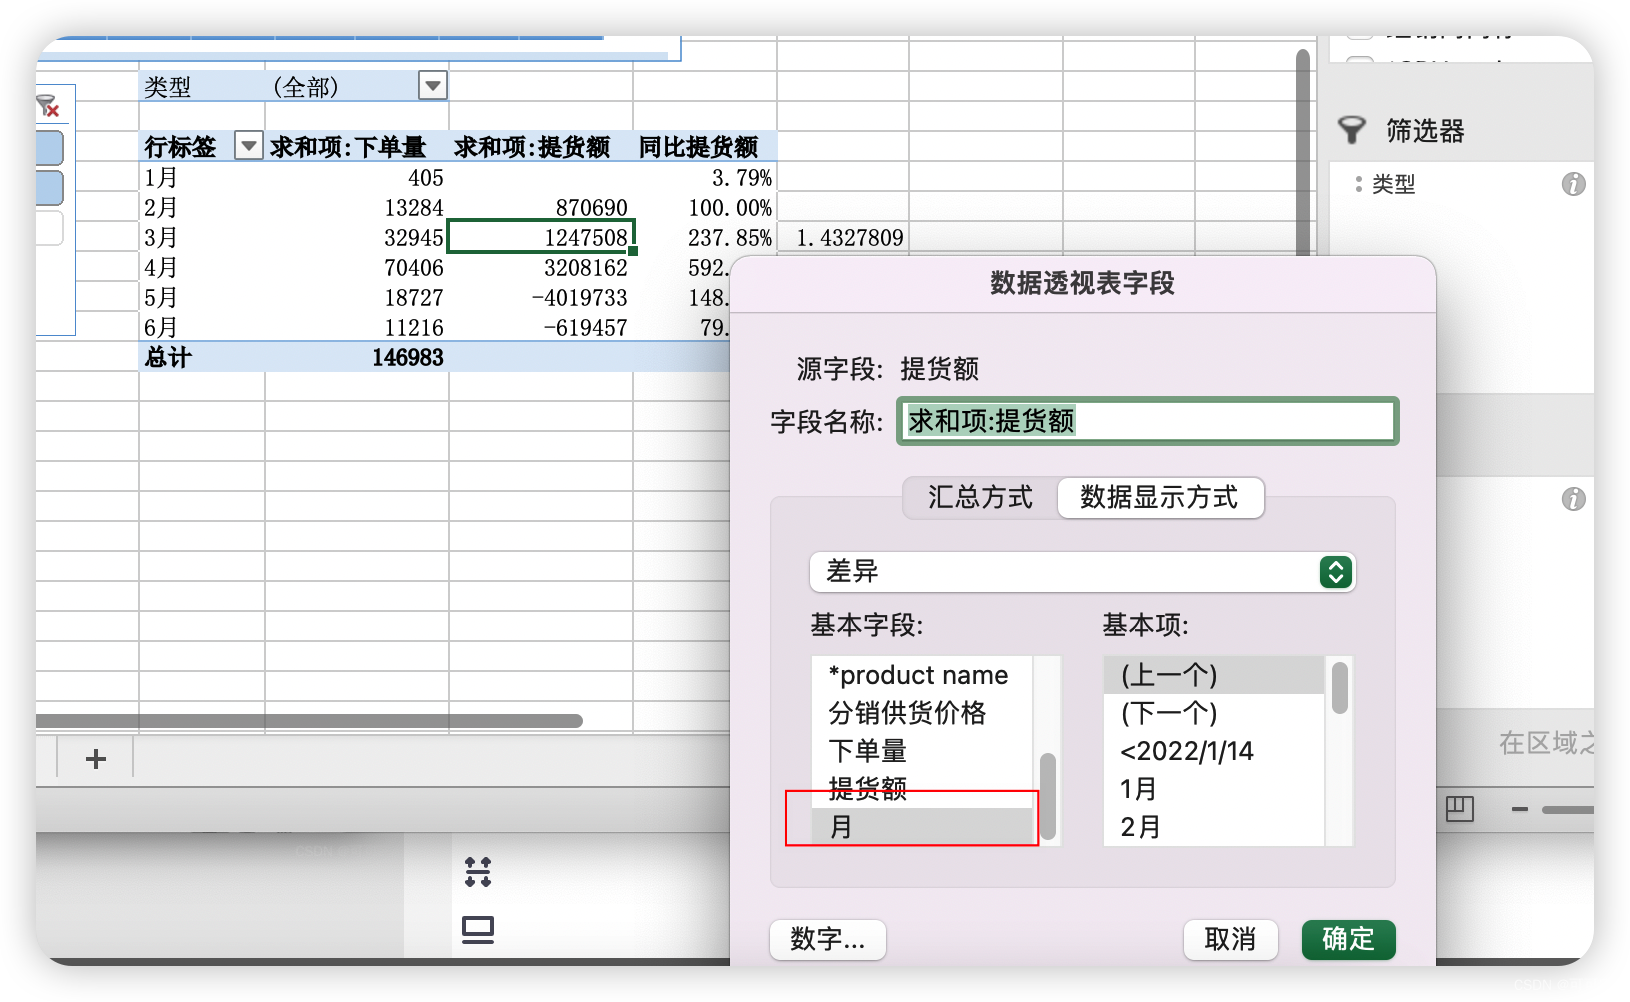Select 2月 in 基本项 list
Screen dimensions: 1630x1002
coord(1214,827)
